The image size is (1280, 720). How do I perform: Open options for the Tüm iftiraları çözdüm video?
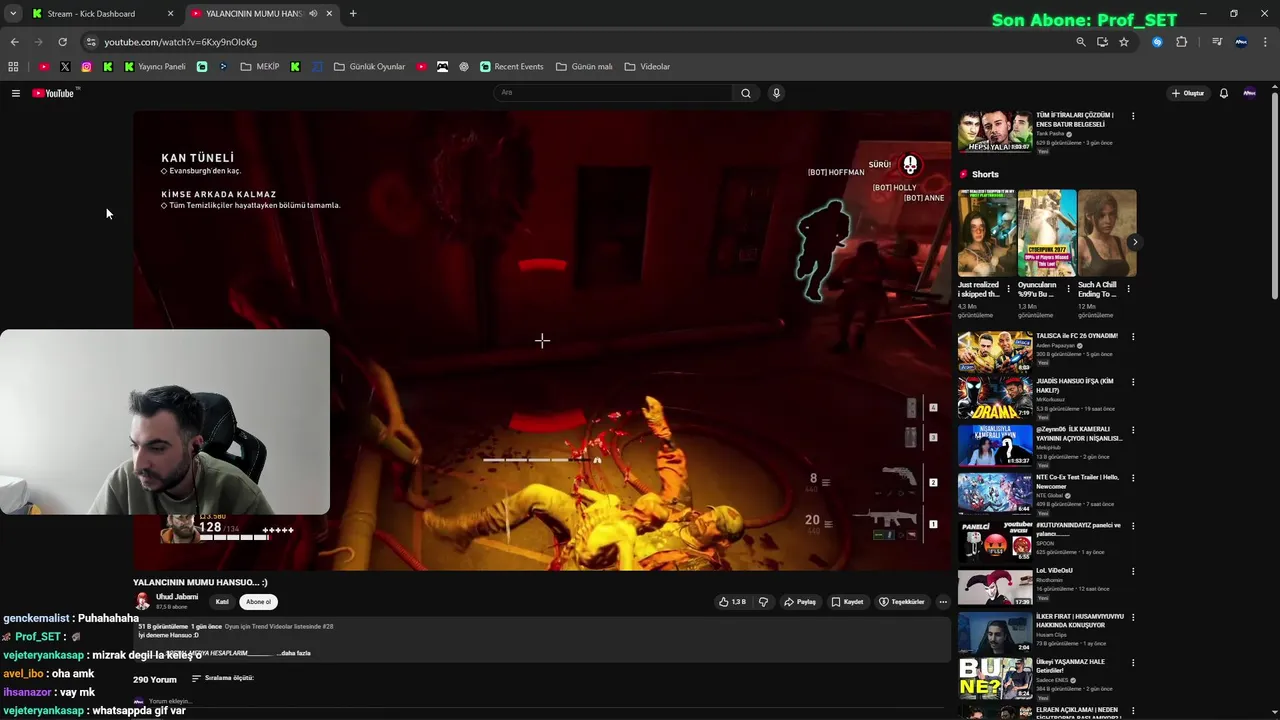tap(1133, 116)
